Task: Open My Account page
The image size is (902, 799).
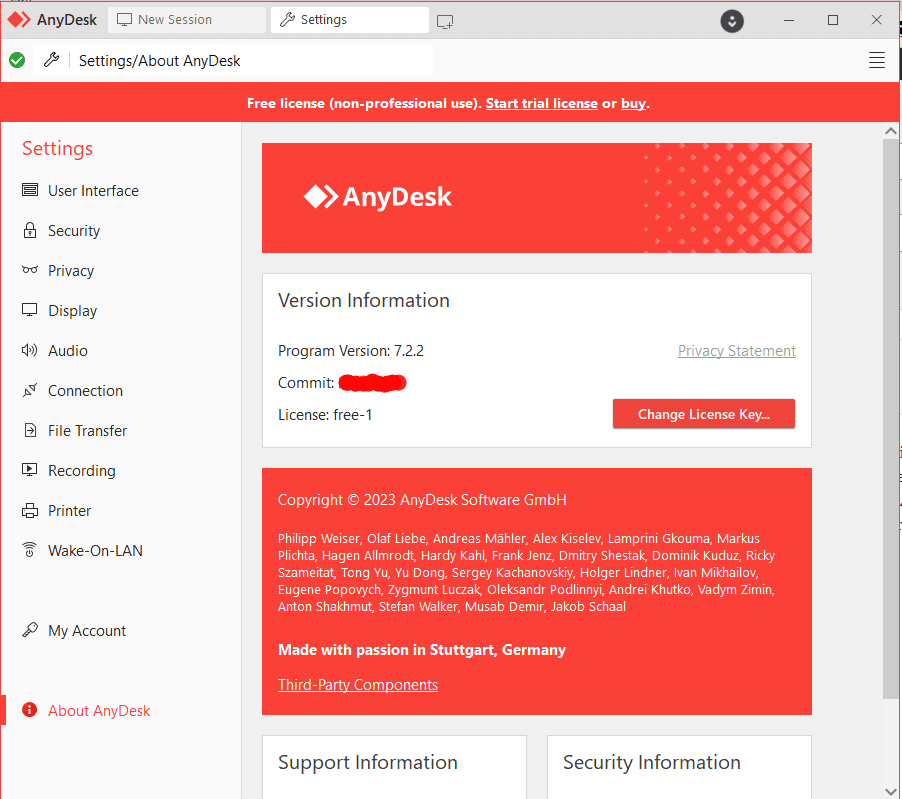Action: [87, 630]
